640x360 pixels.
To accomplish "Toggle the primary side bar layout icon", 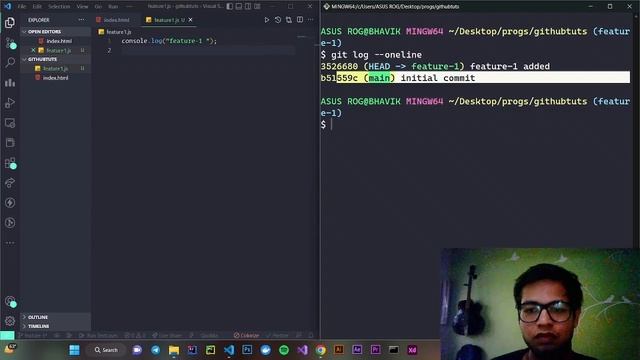I will (x=230, y=7).
